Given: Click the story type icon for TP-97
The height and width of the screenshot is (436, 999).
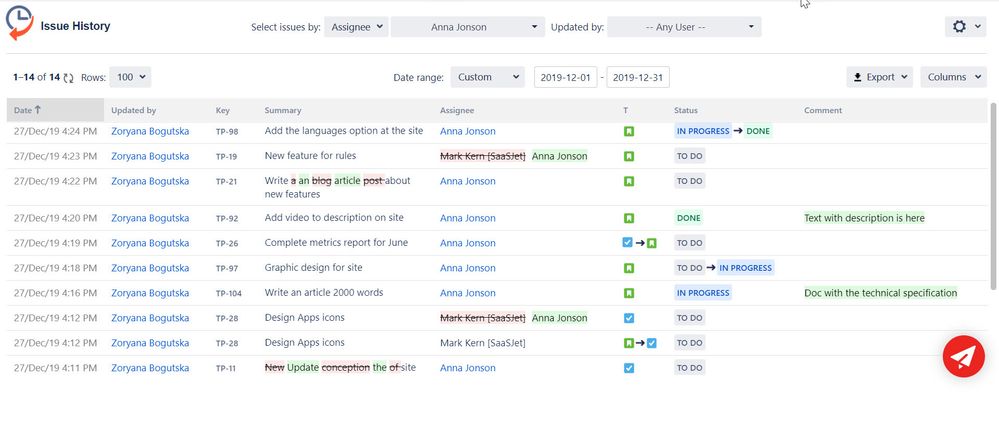Looking at the screenshot, I should pos(629,268).
